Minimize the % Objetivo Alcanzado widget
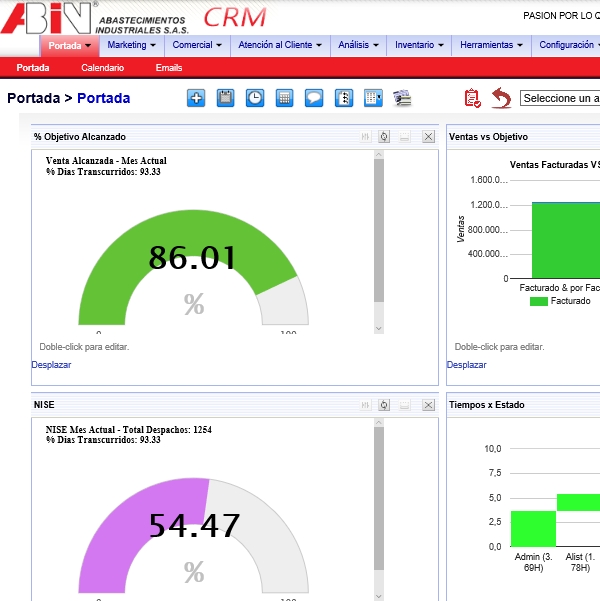 (404, 136)
